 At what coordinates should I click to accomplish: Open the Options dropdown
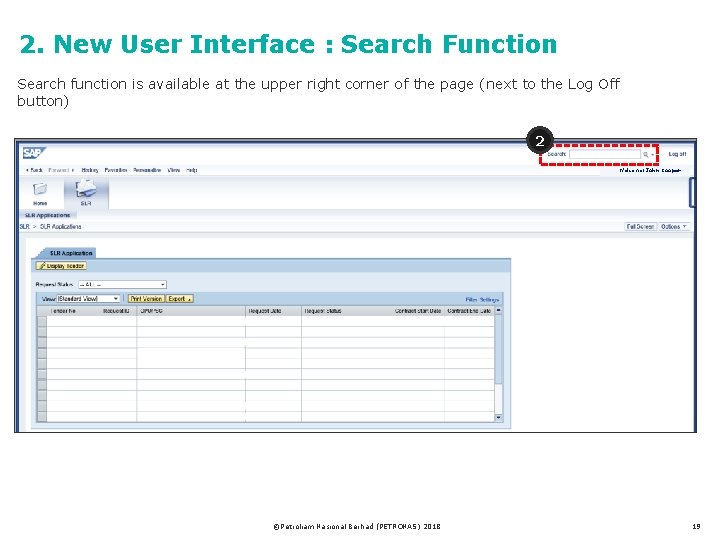pos(673,226)
